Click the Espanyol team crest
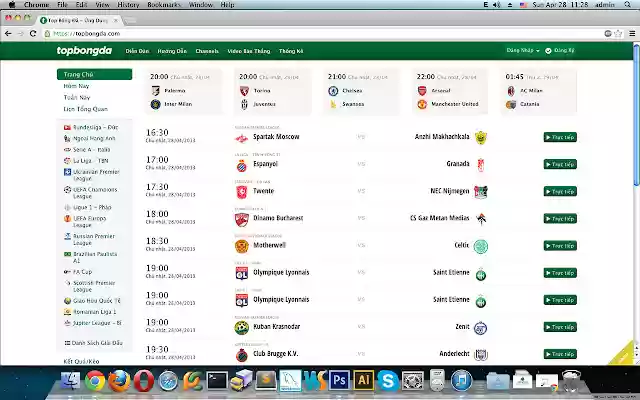The width and height of the screenshot is (640, 400). point(242,165)
